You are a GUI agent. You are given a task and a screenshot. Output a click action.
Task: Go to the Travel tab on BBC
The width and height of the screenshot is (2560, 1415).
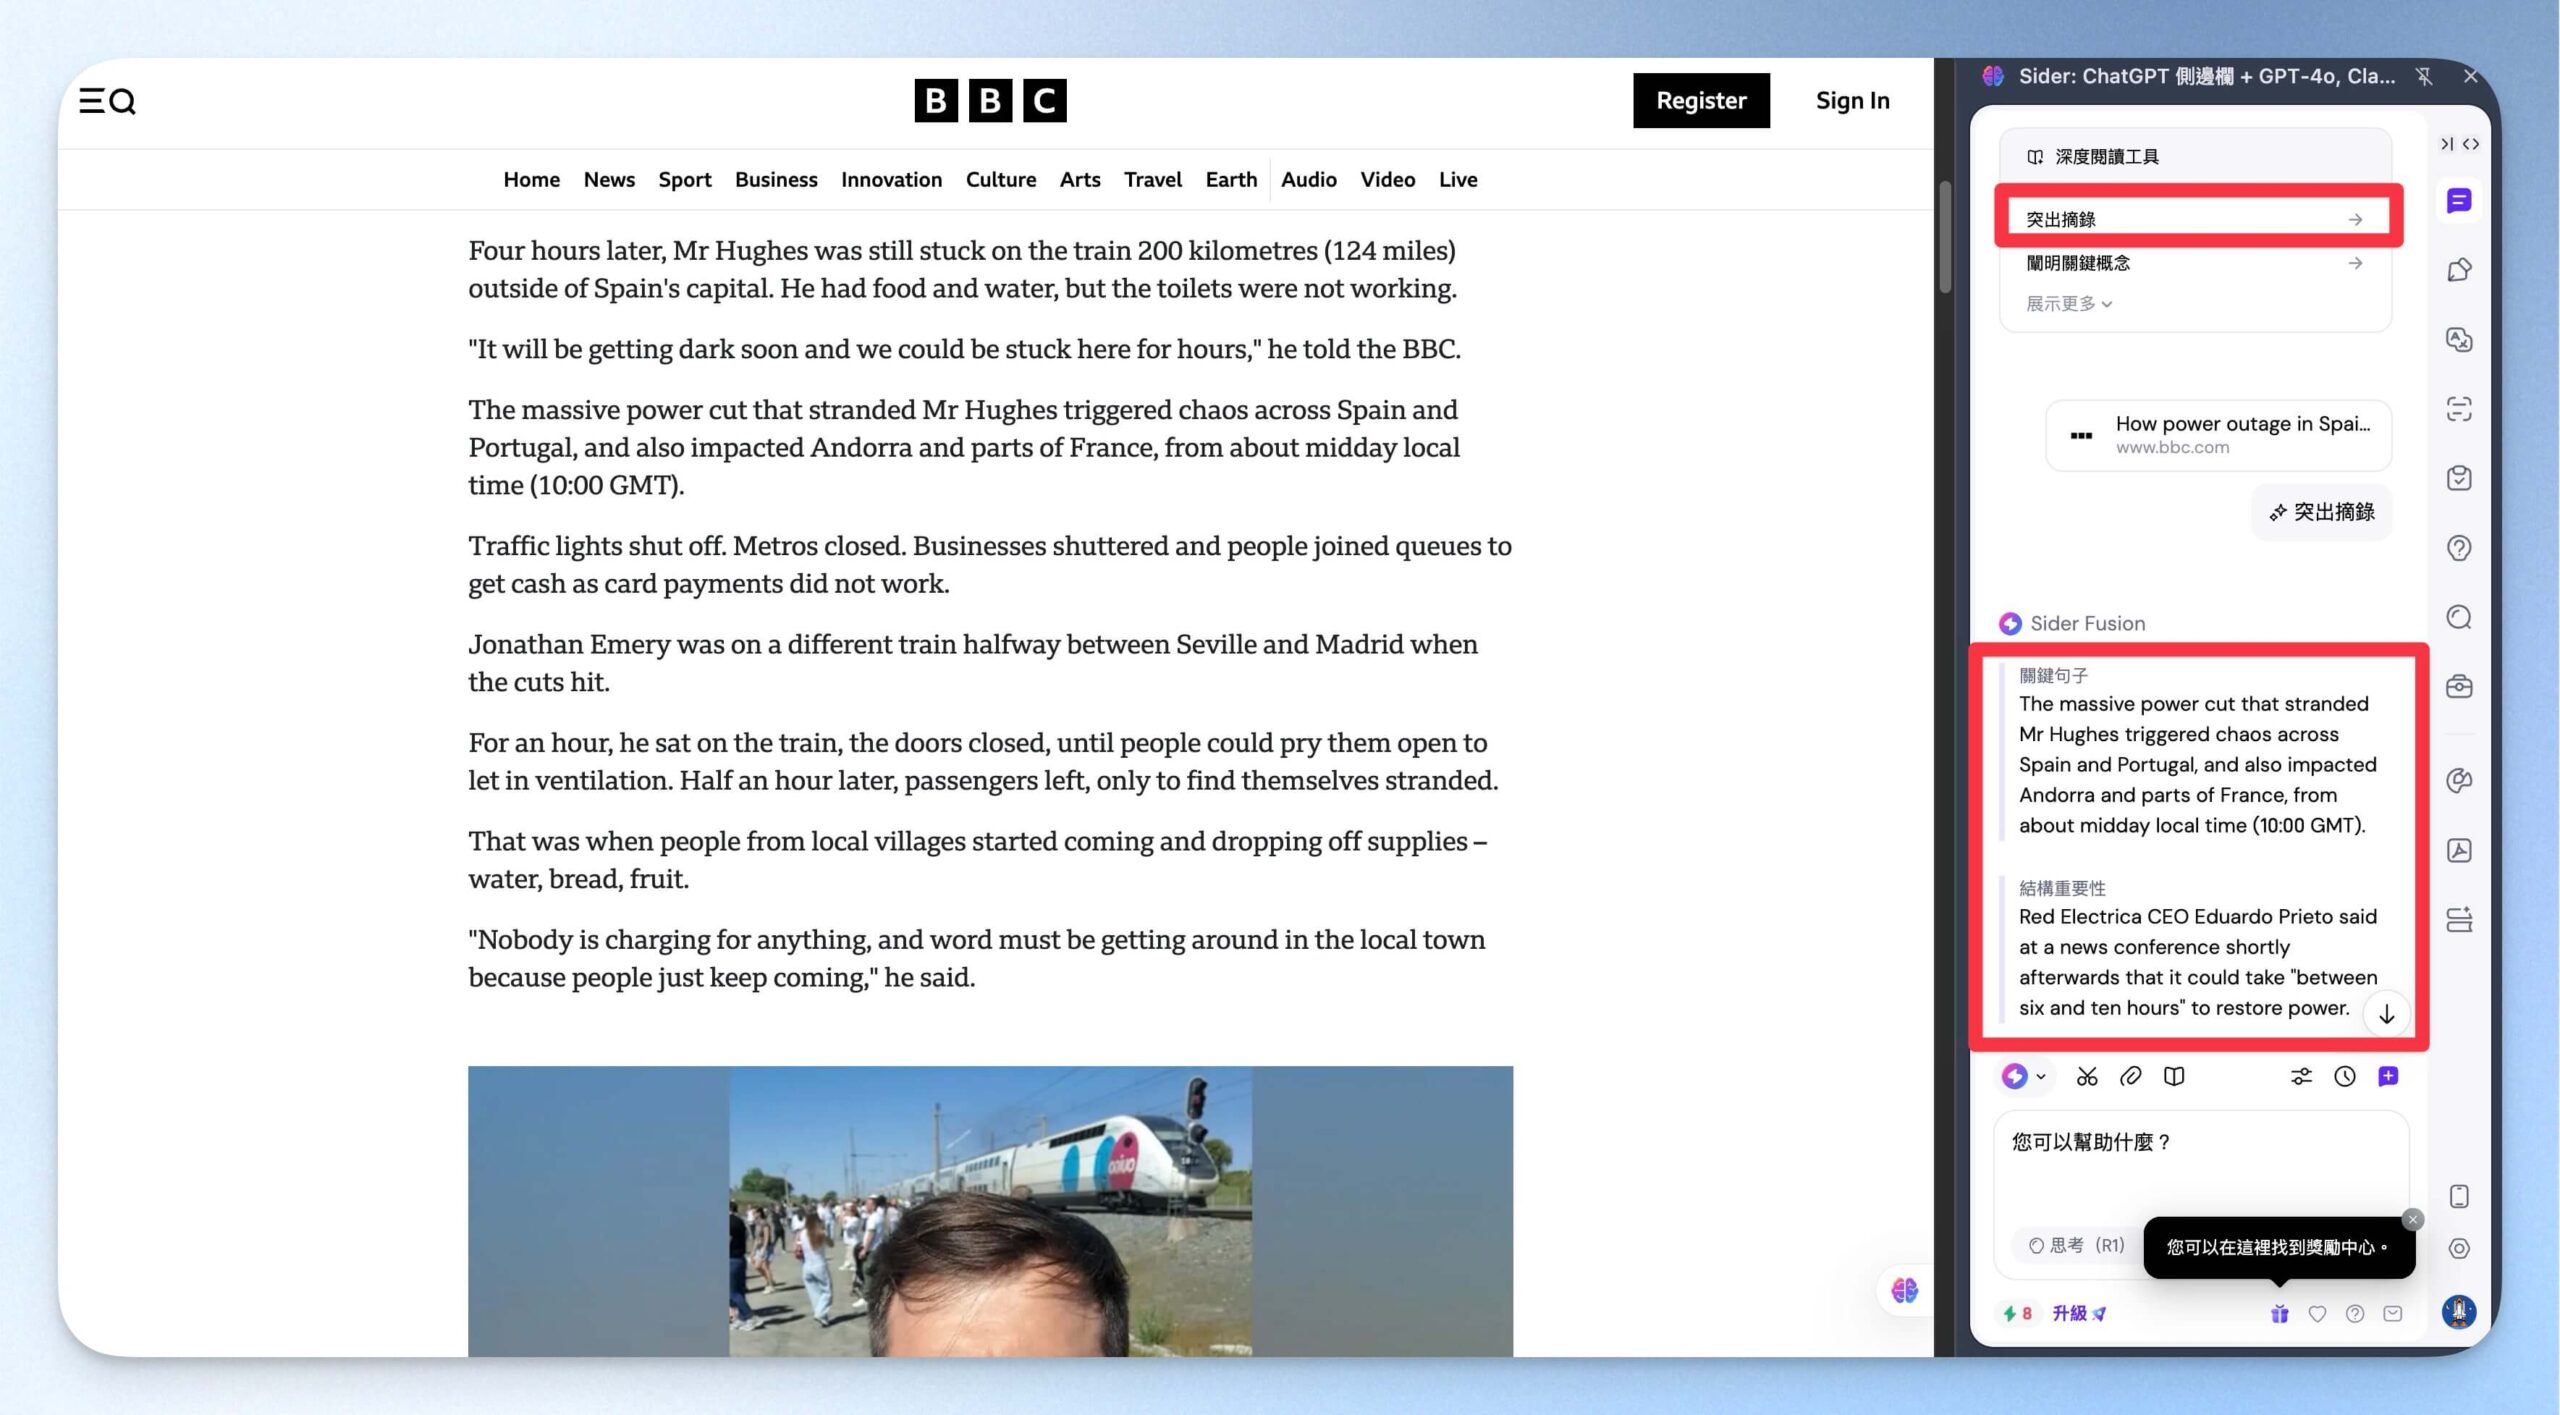(1152, 180)
